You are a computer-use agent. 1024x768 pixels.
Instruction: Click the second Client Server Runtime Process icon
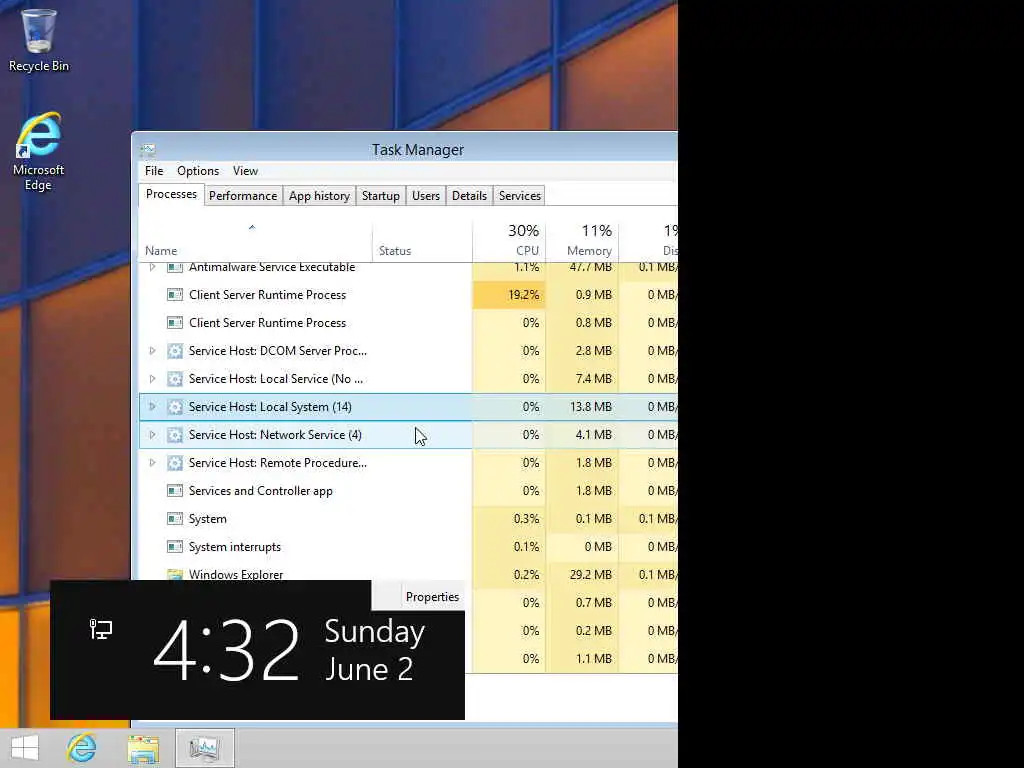[174, 323]
